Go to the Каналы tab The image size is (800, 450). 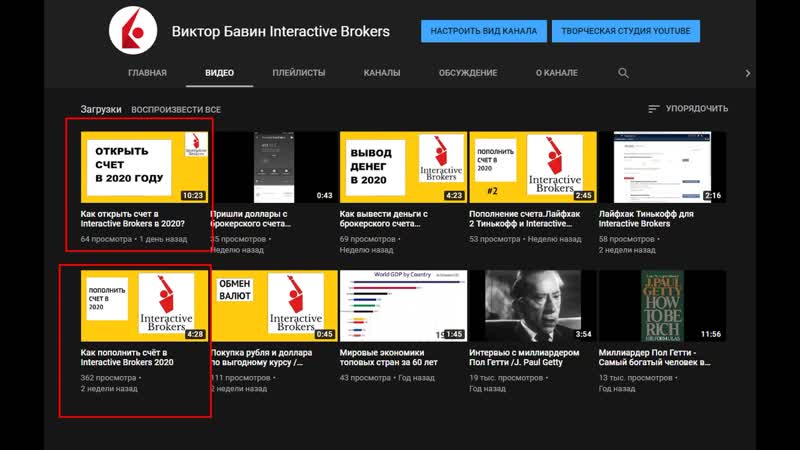pos(382,73)
